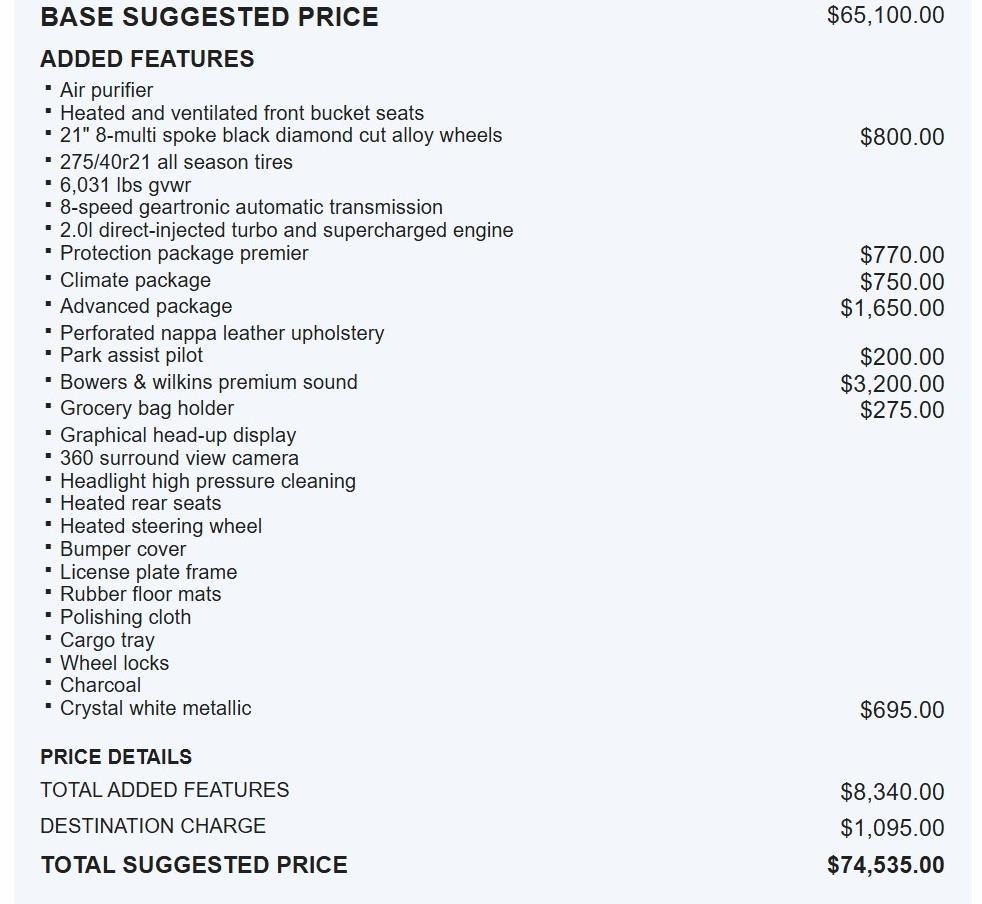Click the Destination Charge label
The image size is (982, 904).
pos(153,826)
